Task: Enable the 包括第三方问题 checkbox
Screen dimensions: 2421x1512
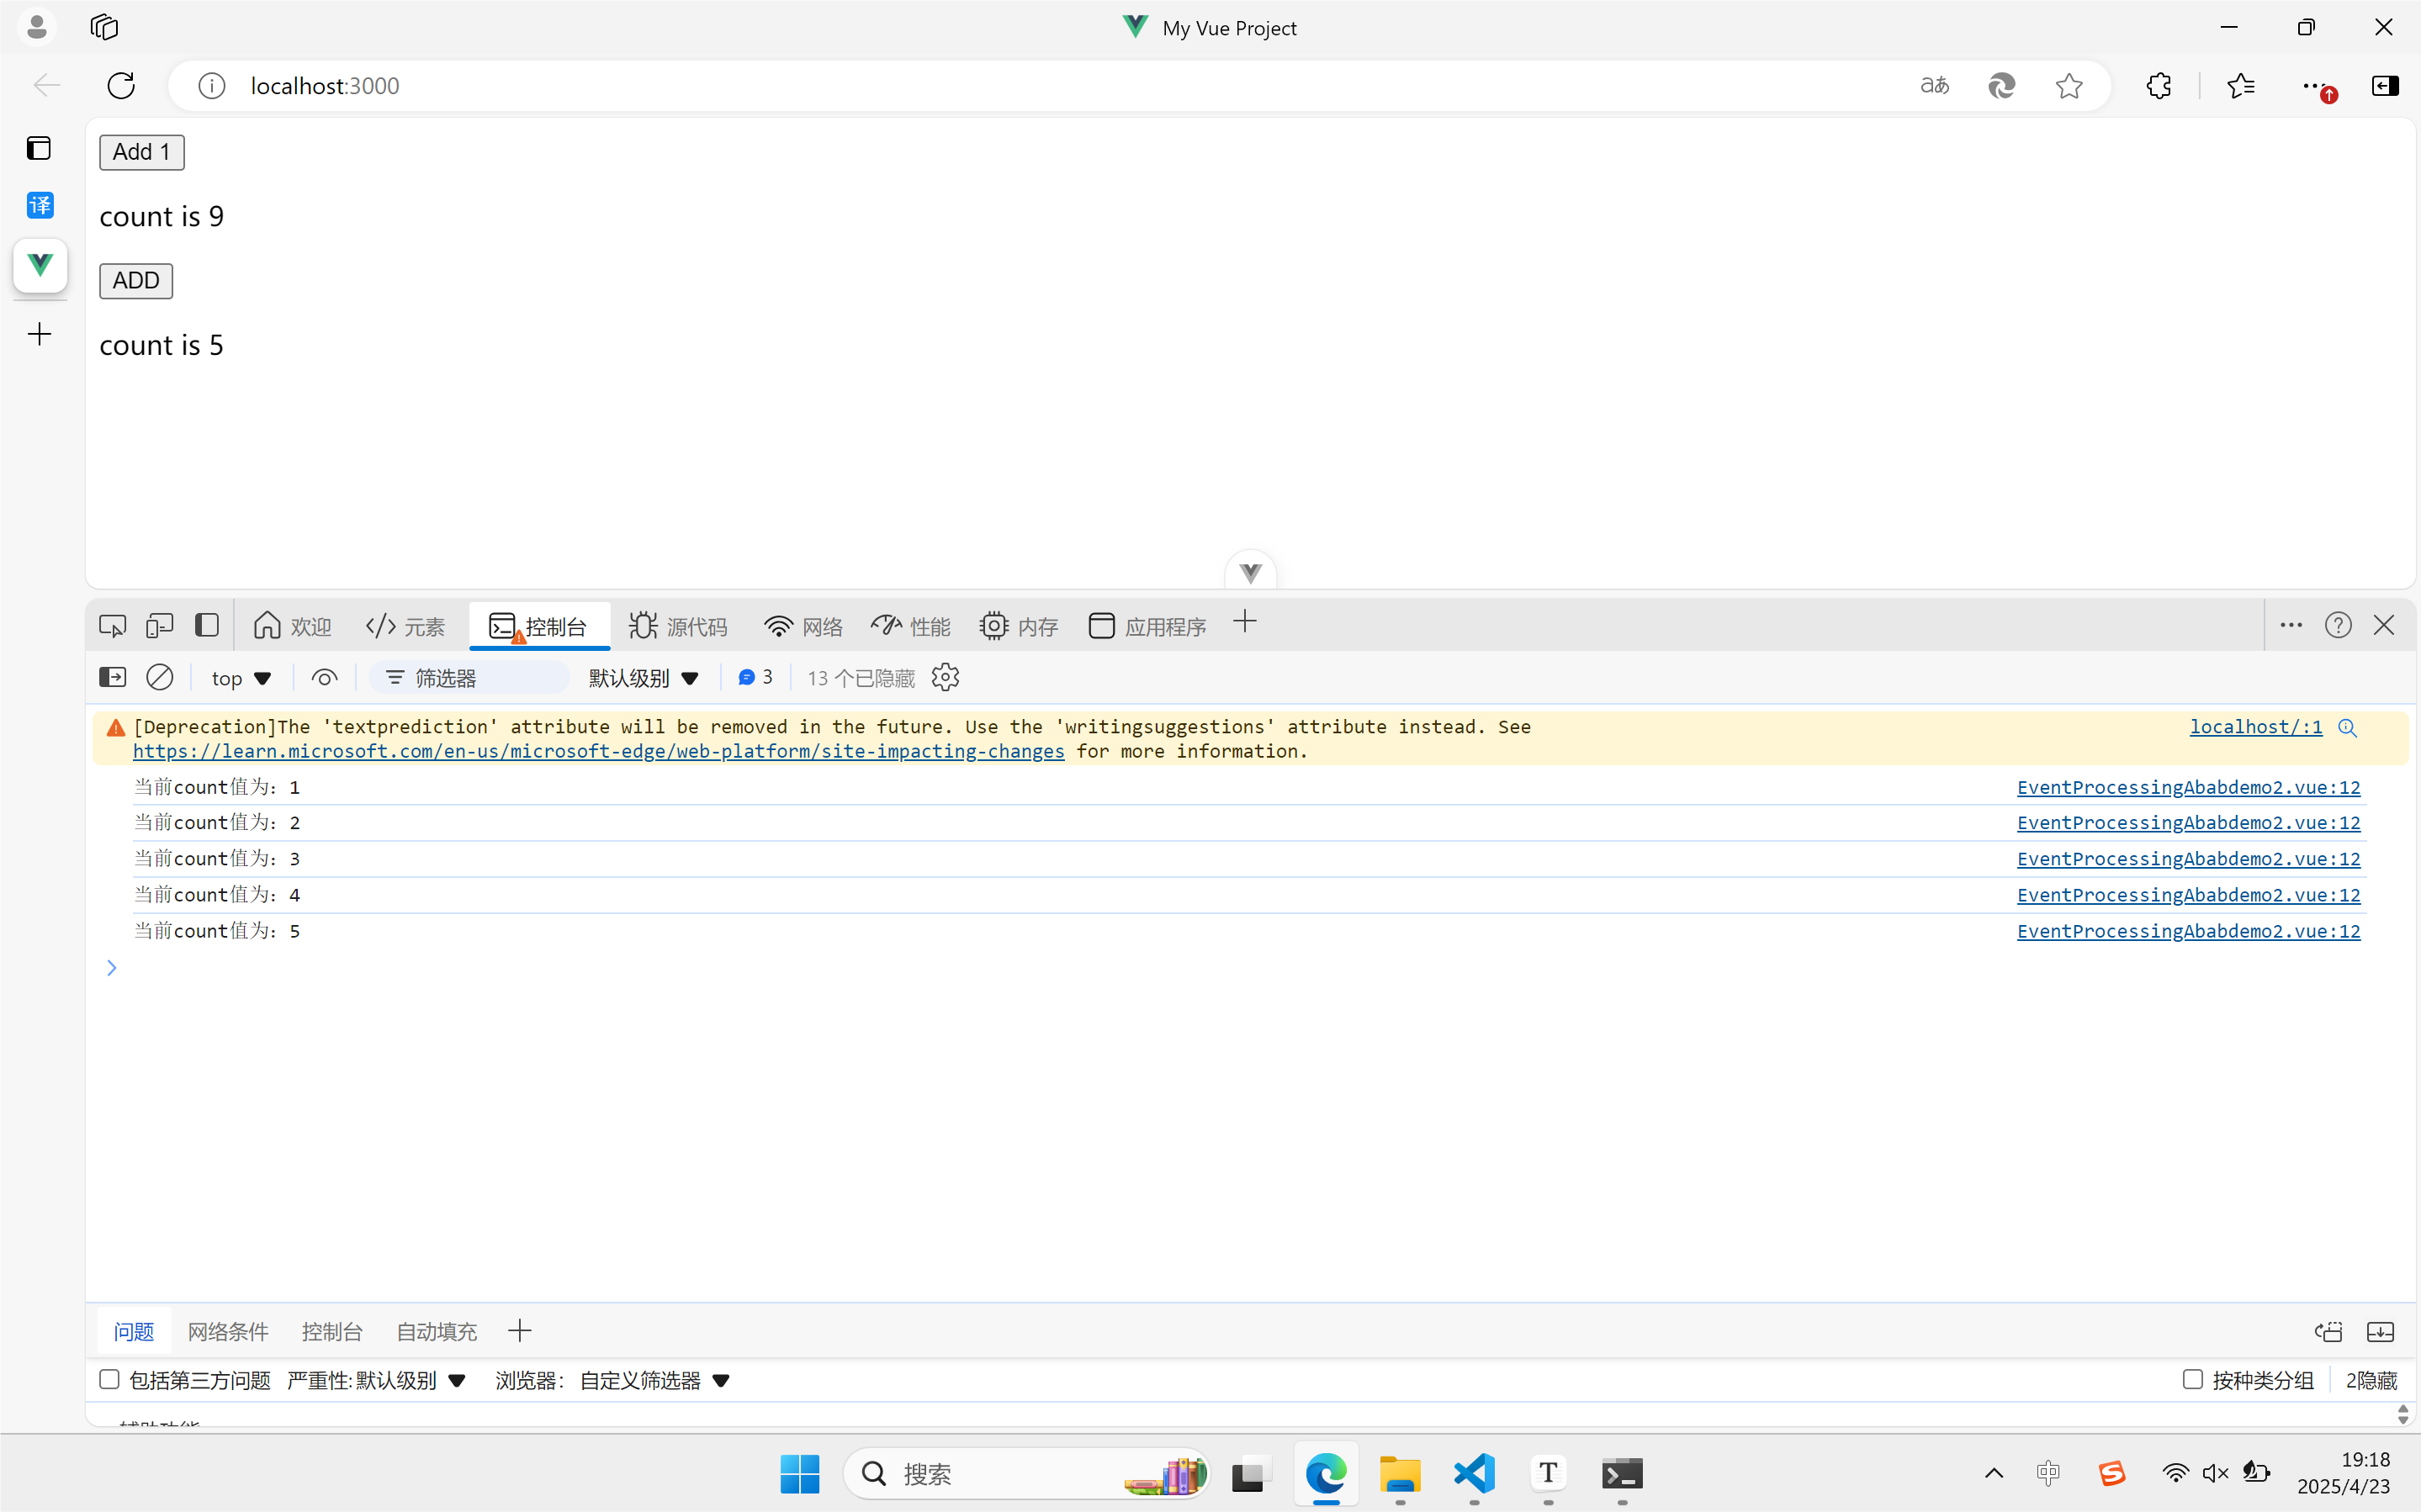Action: pos(110,1380)
